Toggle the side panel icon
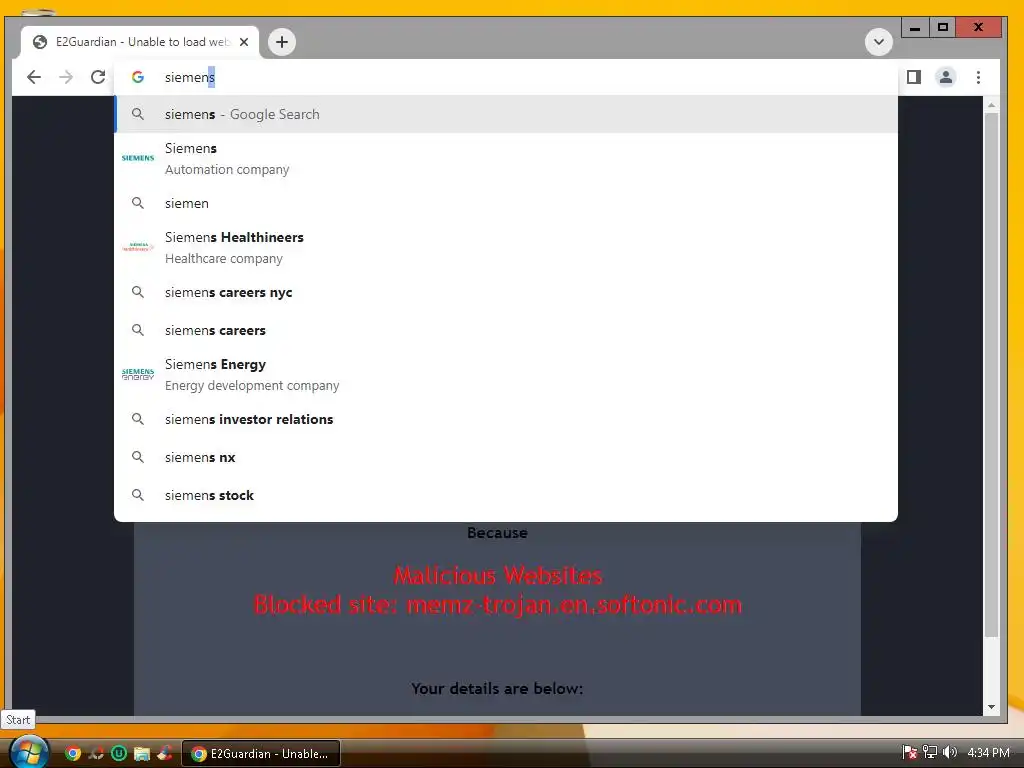The width and height of the screenshot is (1024, 768). (914, 77)
